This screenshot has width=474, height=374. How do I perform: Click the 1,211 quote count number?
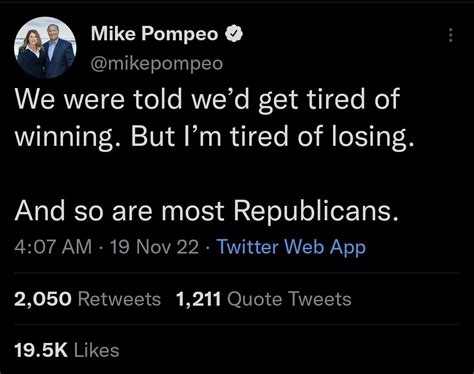coord(198,299)
